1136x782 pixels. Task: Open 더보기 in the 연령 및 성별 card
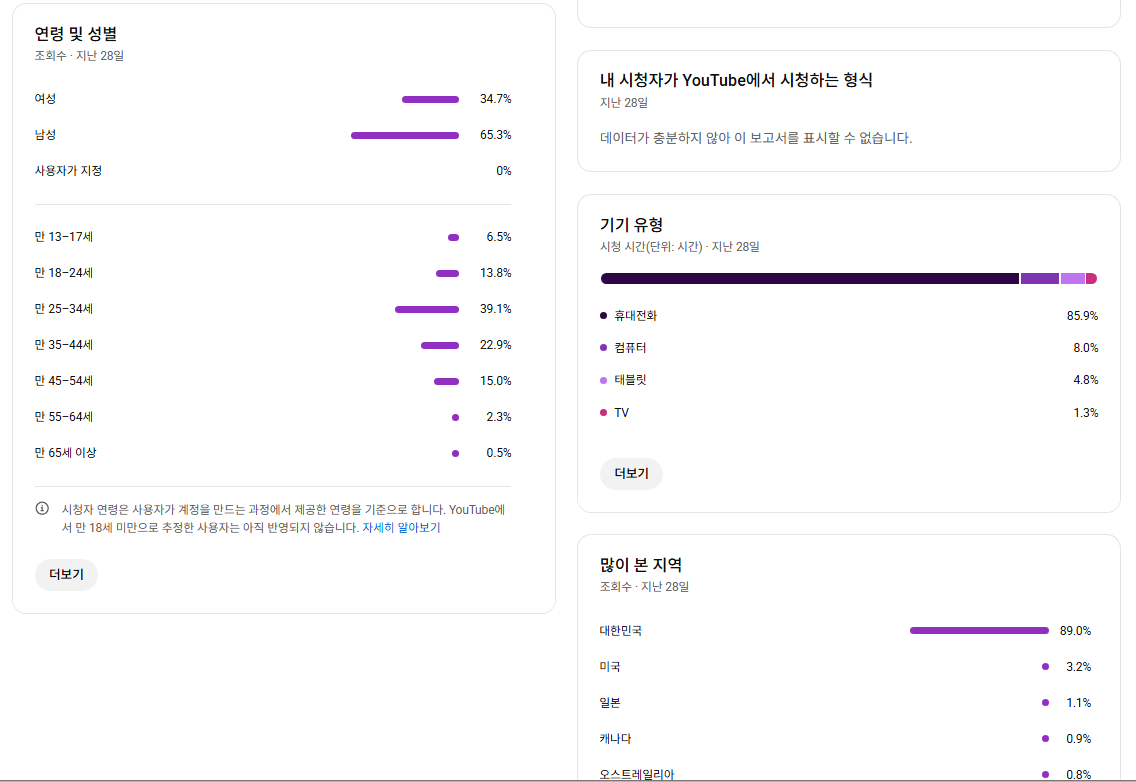[x=66, y=575]
